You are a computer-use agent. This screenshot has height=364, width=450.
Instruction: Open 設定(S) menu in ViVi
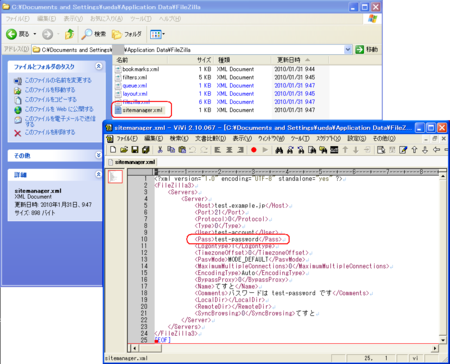tap(357, 138)
